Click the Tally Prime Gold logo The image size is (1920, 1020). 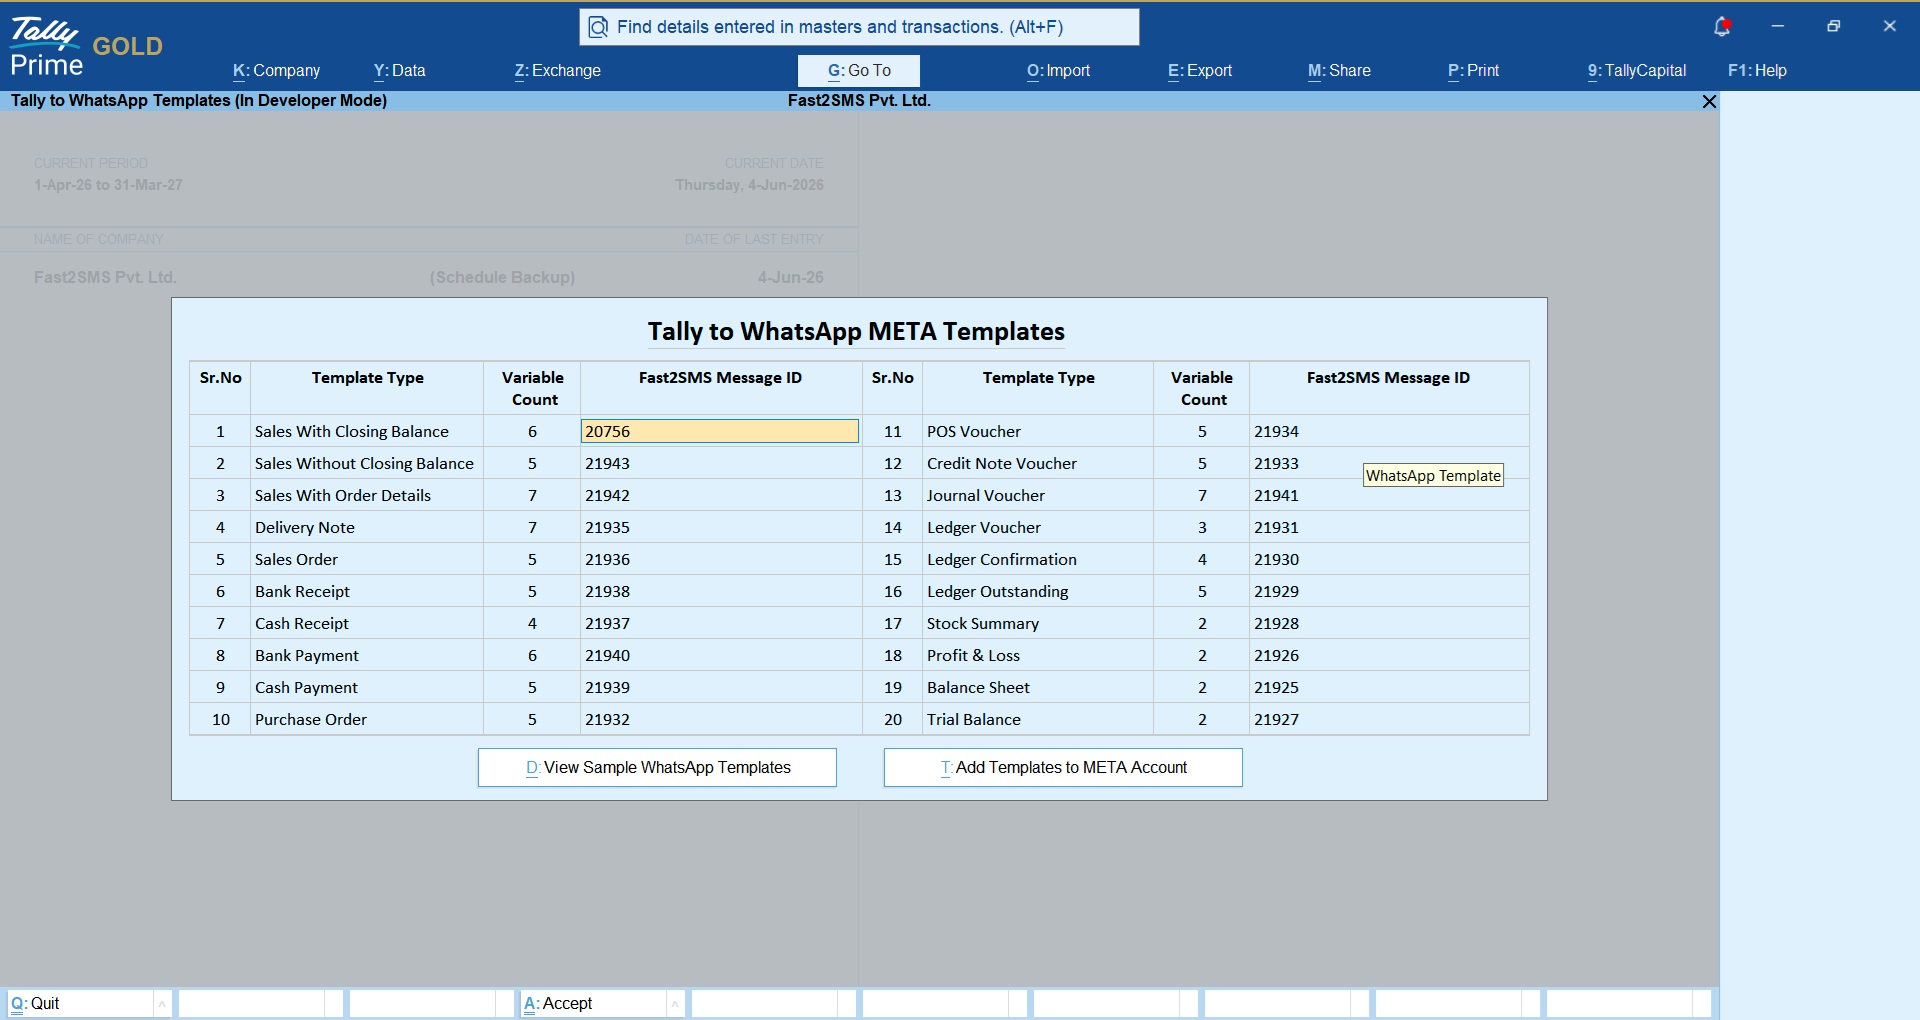pos(85,46)
